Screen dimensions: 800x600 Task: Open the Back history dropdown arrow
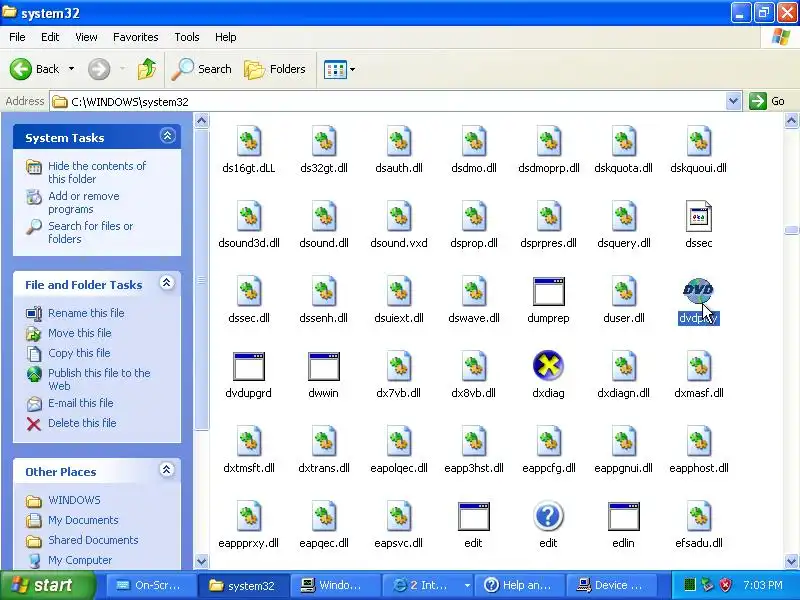tap(71, 68)
